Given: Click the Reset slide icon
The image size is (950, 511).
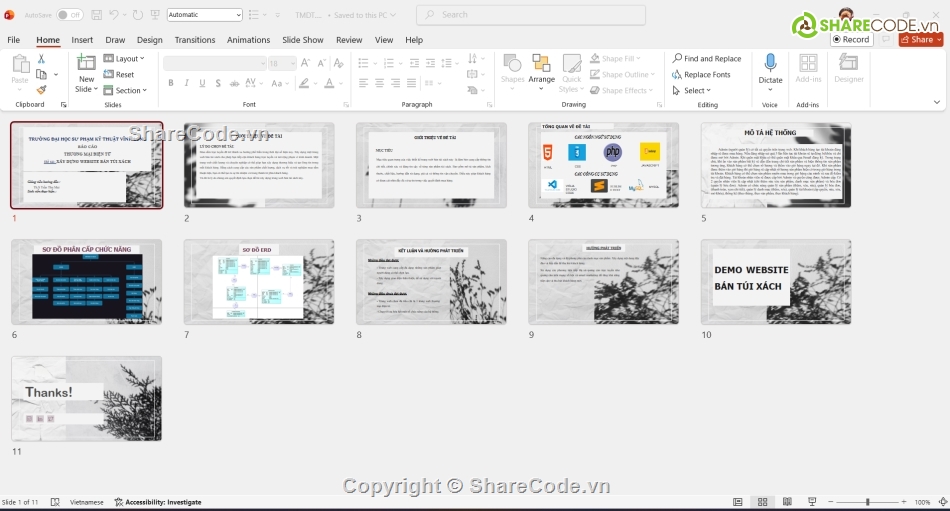Looking at the screenshot, I should coord(119,74).
